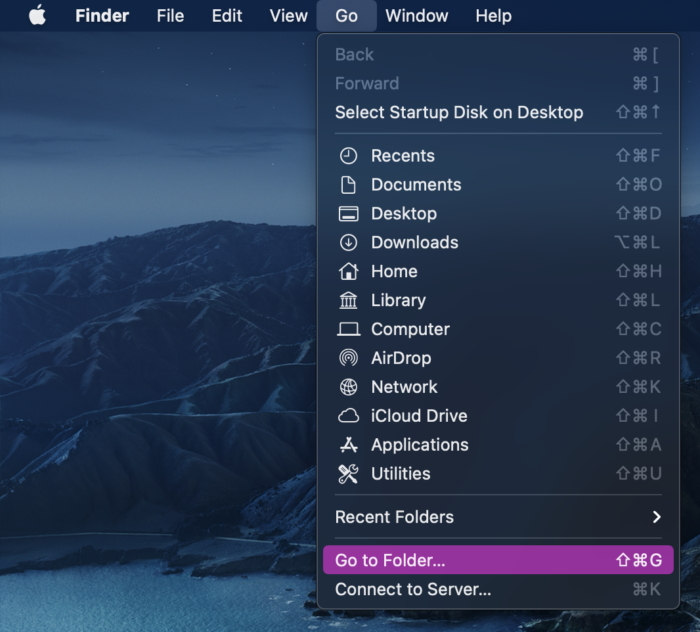Click the ⇧⌘U shortcut beside Utilities

(639, 474)
